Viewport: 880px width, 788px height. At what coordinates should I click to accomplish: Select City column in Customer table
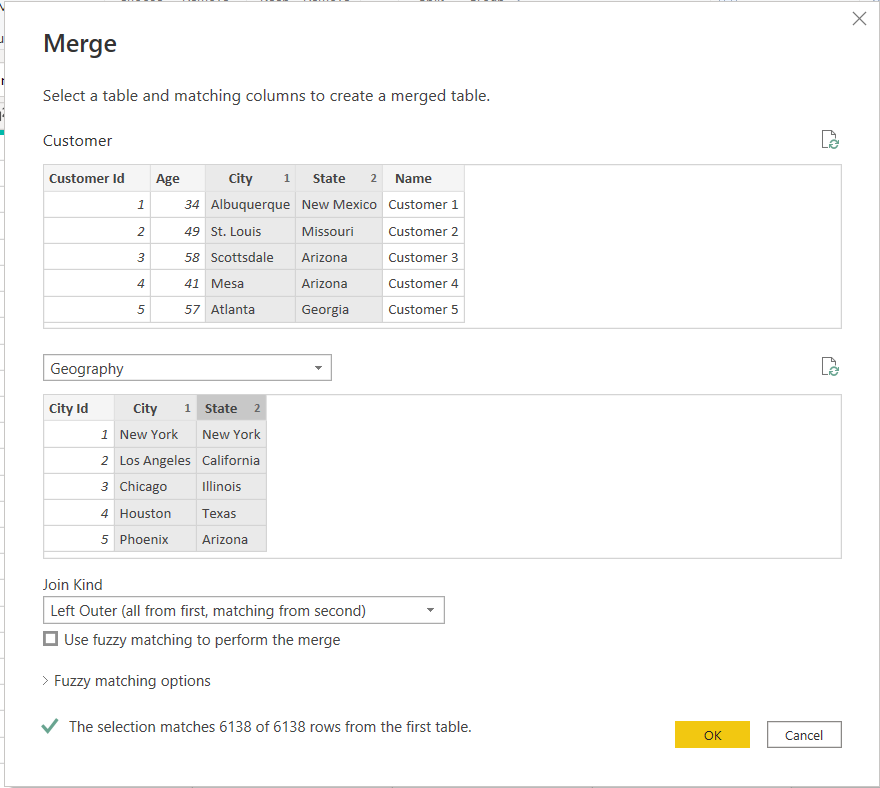tap(250, 178)
